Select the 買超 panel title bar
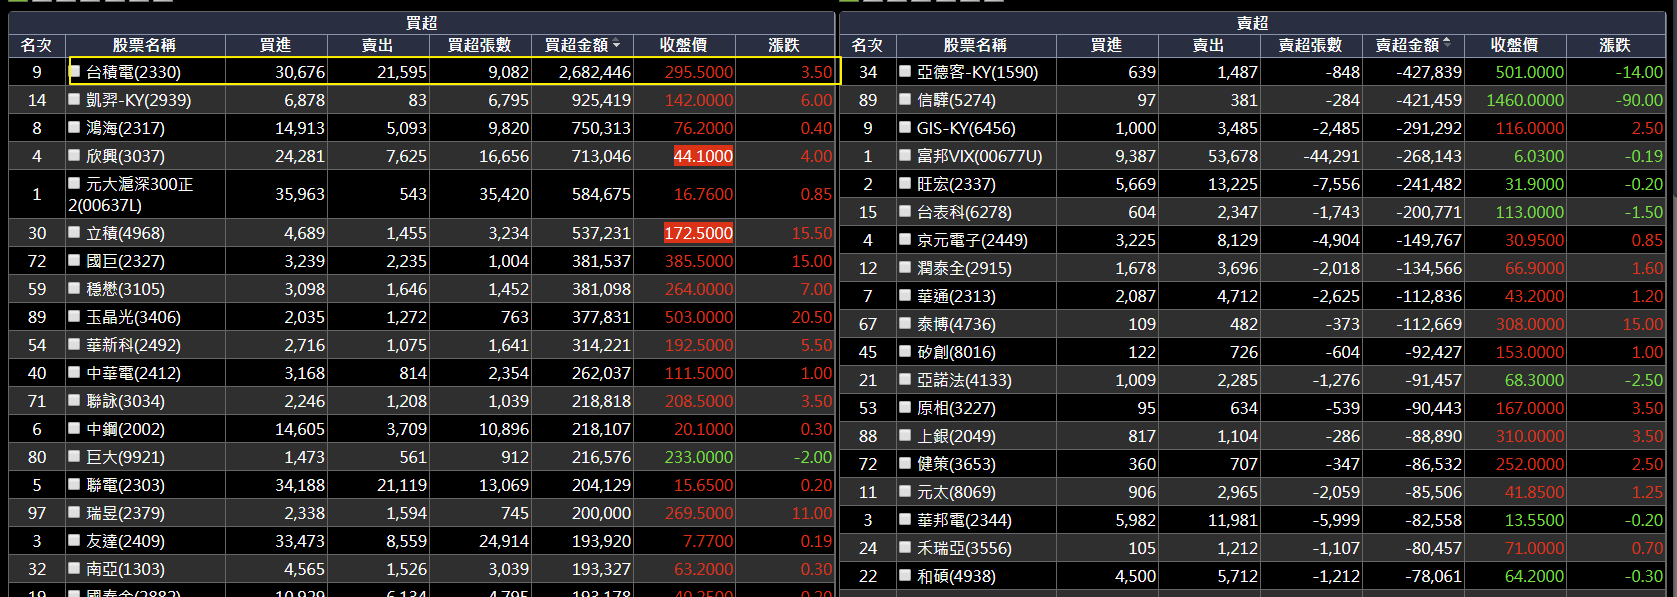 coord(421,22)
